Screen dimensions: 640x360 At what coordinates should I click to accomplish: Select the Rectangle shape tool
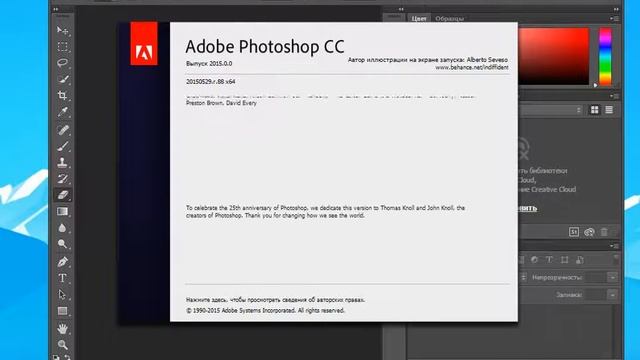click(x=62, y=311)
